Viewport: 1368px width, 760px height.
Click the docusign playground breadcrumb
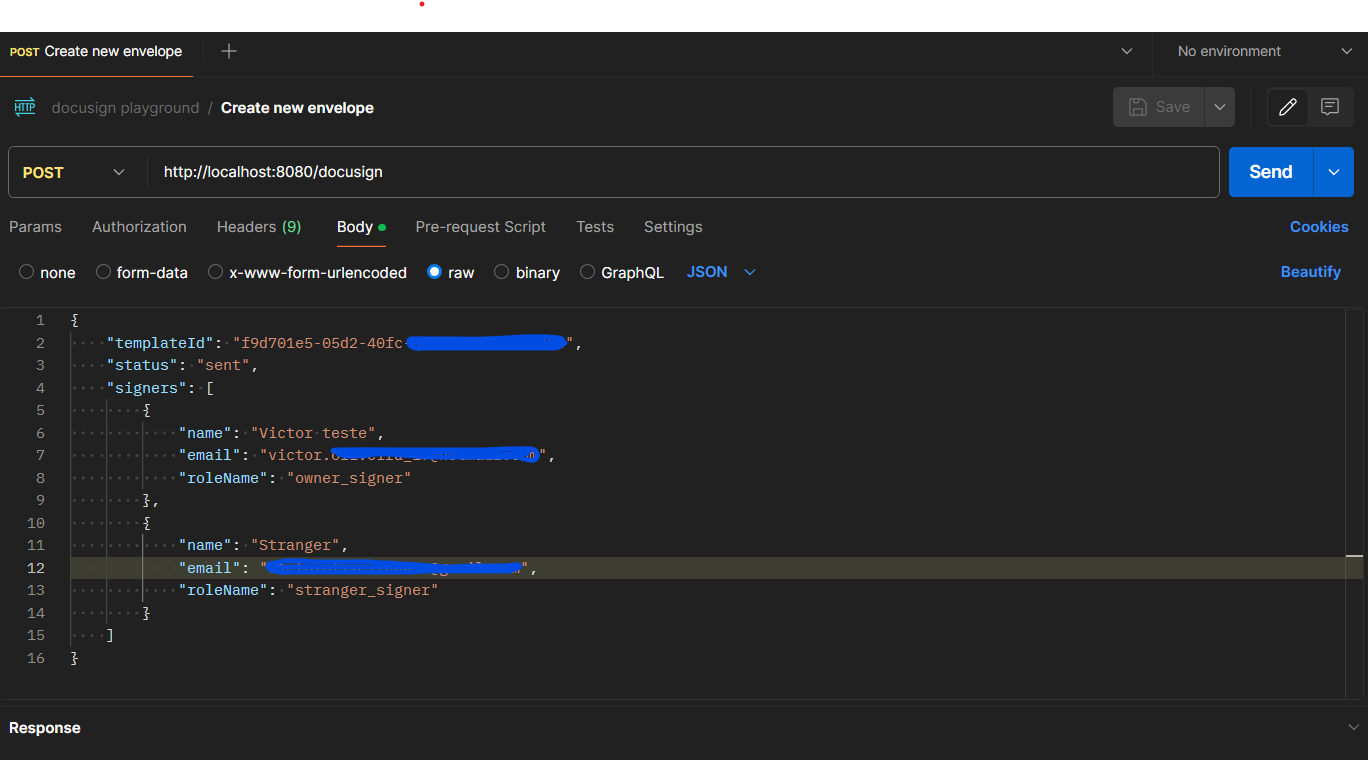tap(125, 108)
